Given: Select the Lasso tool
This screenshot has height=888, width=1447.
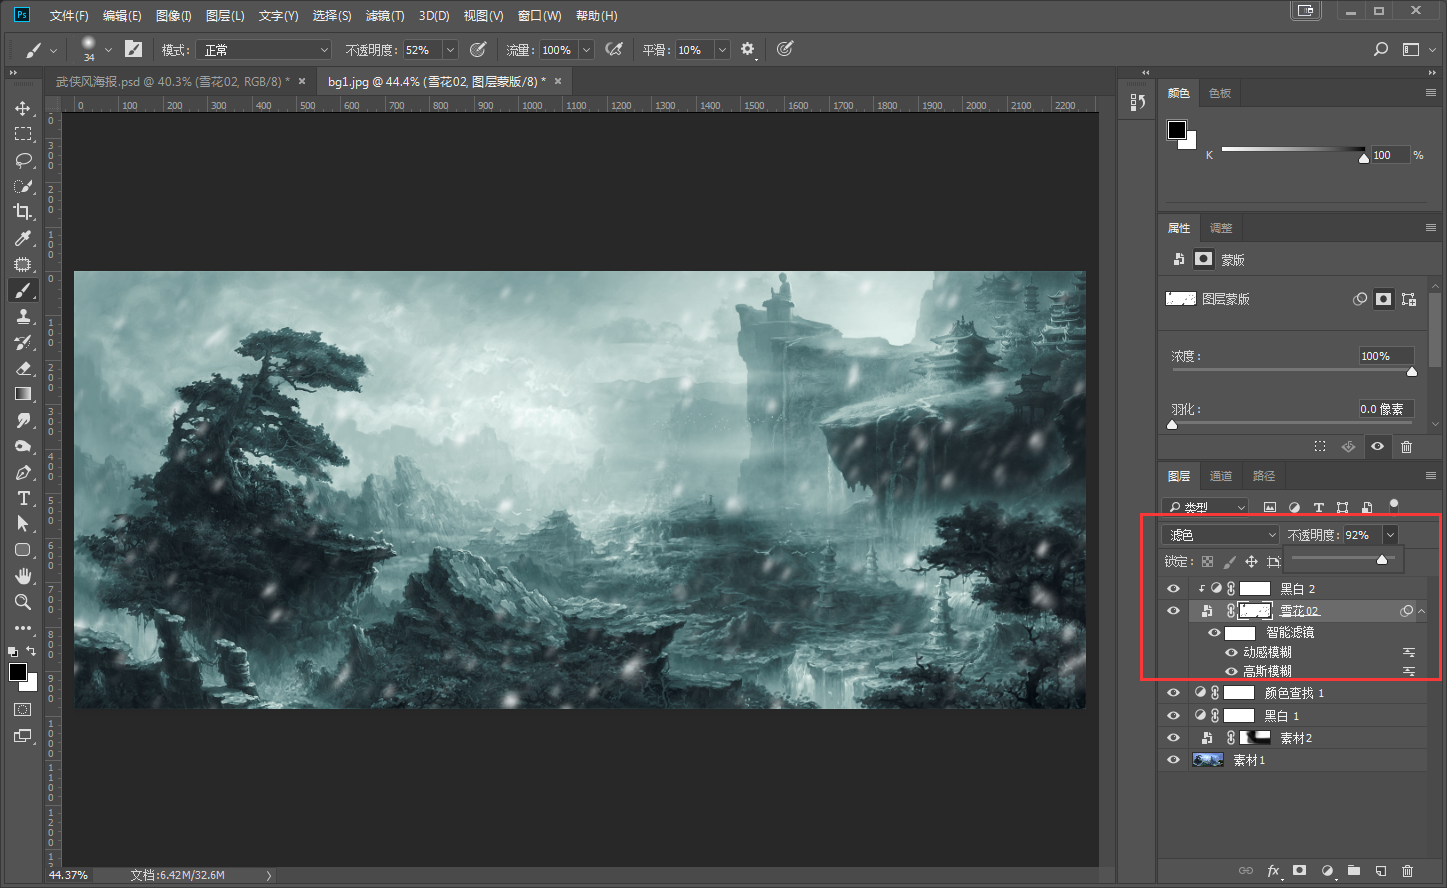Looking at the screenshot, I should pyautogui.click(x=23, y=160).
